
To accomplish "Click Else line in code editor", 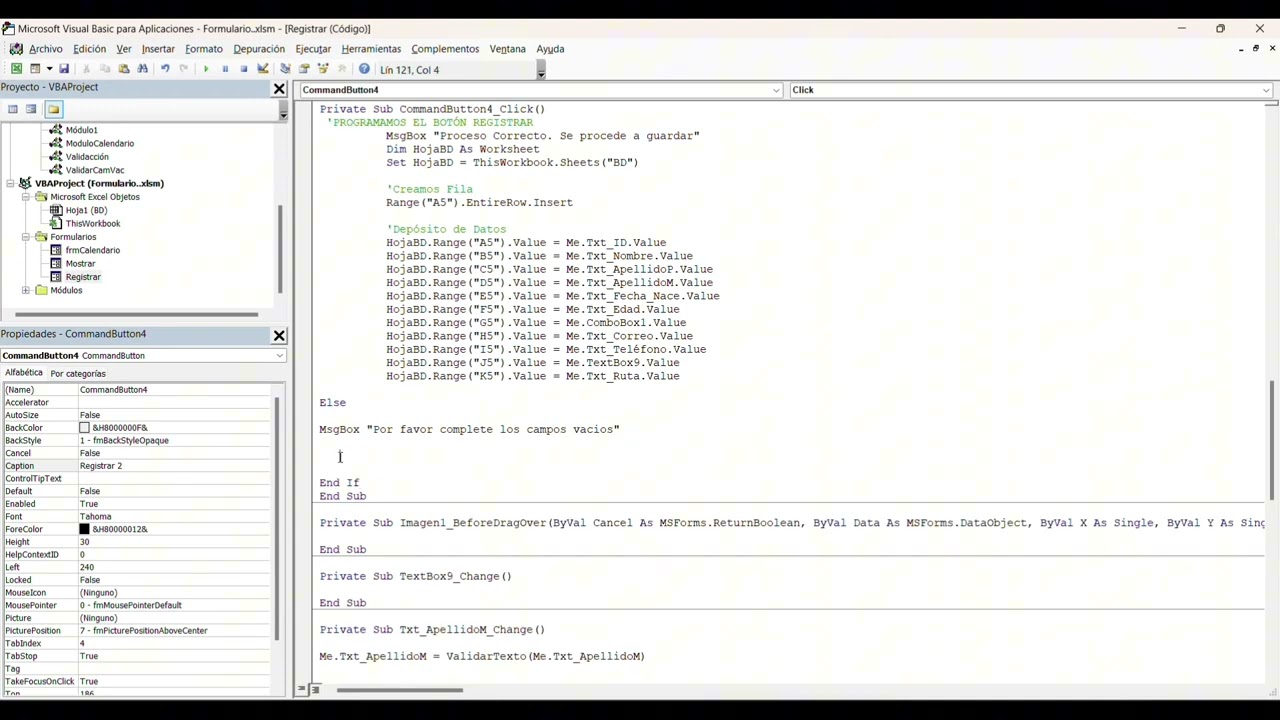I will point(333,403).
